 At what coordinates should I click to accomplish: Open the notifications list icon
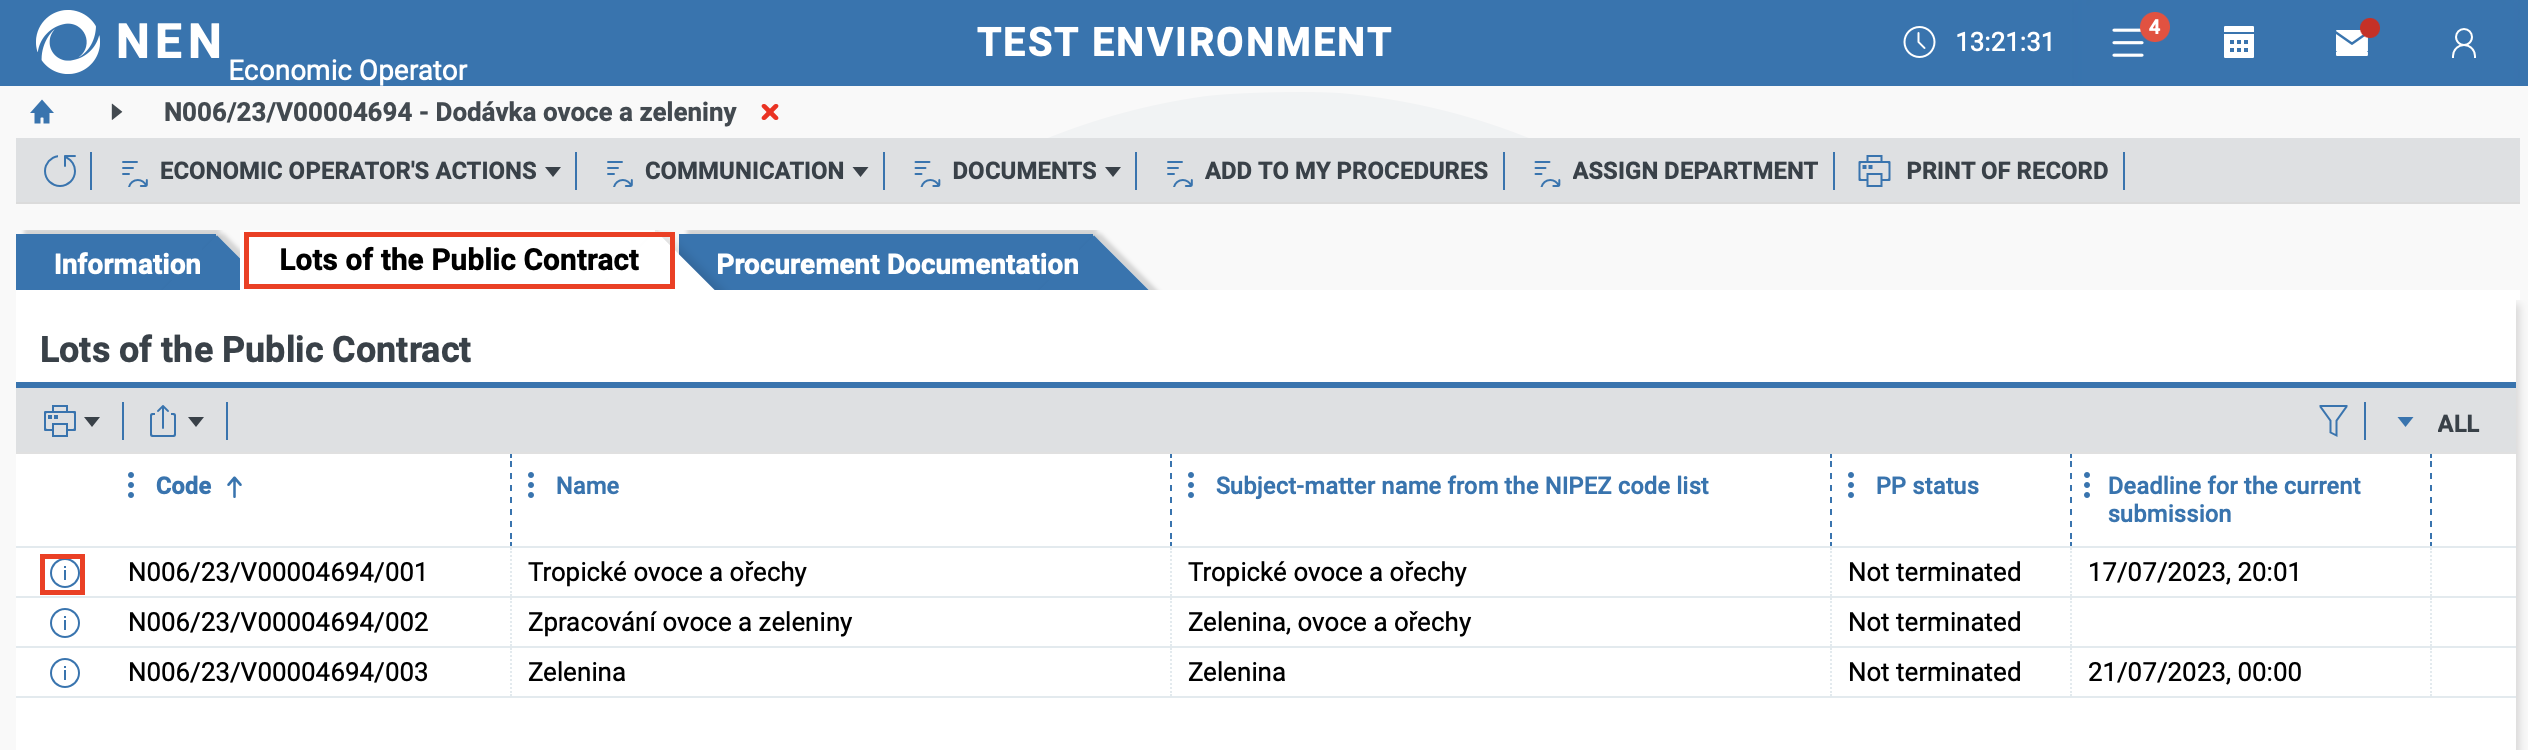point(2128,43)
